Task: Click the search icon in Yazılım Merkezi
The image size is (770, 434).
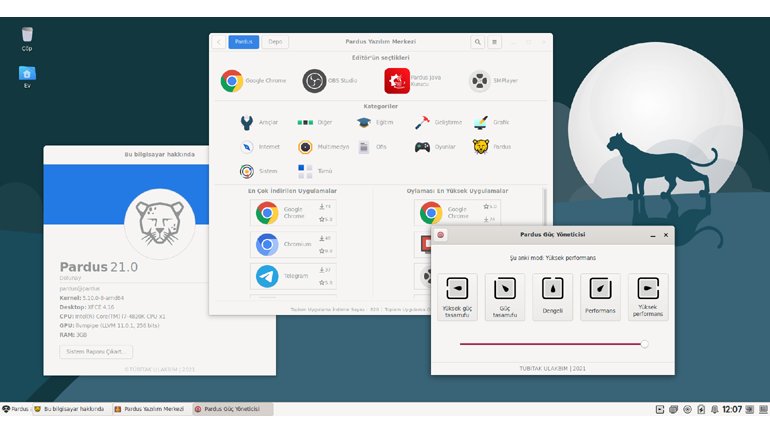Action: (x=477, y=42)
